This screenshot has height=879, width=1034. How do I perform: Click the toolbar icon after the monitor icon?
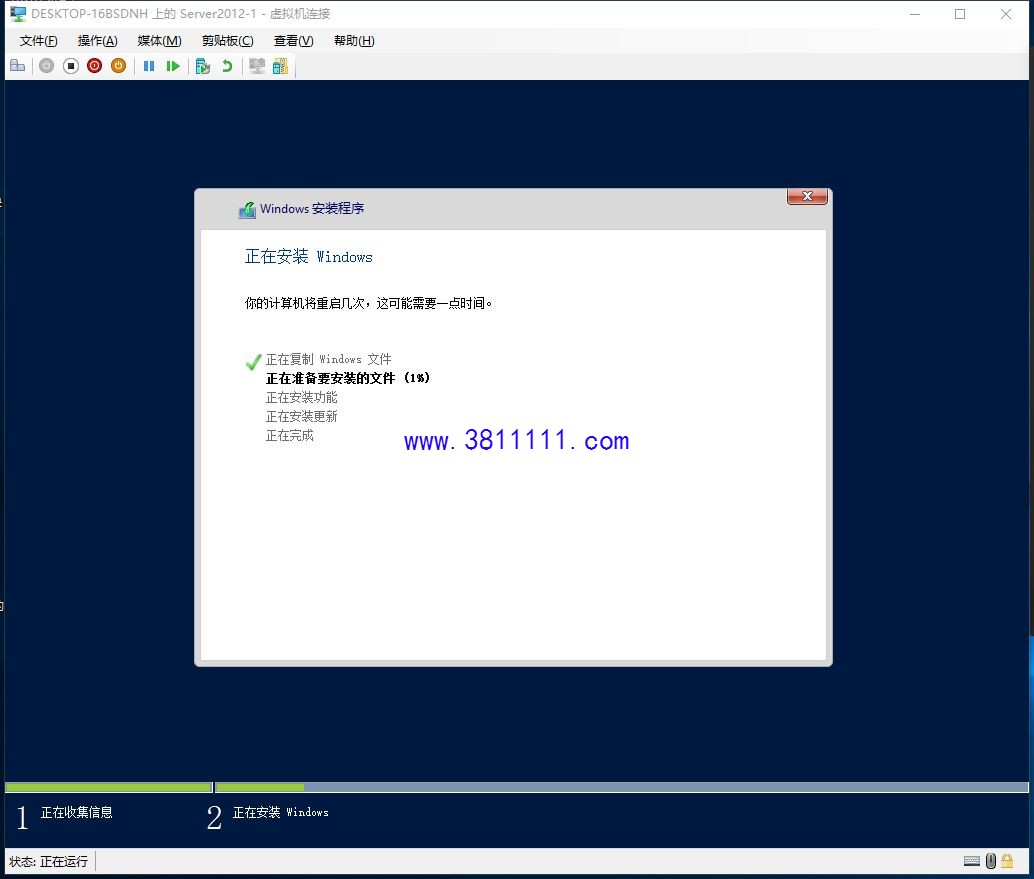280,66
